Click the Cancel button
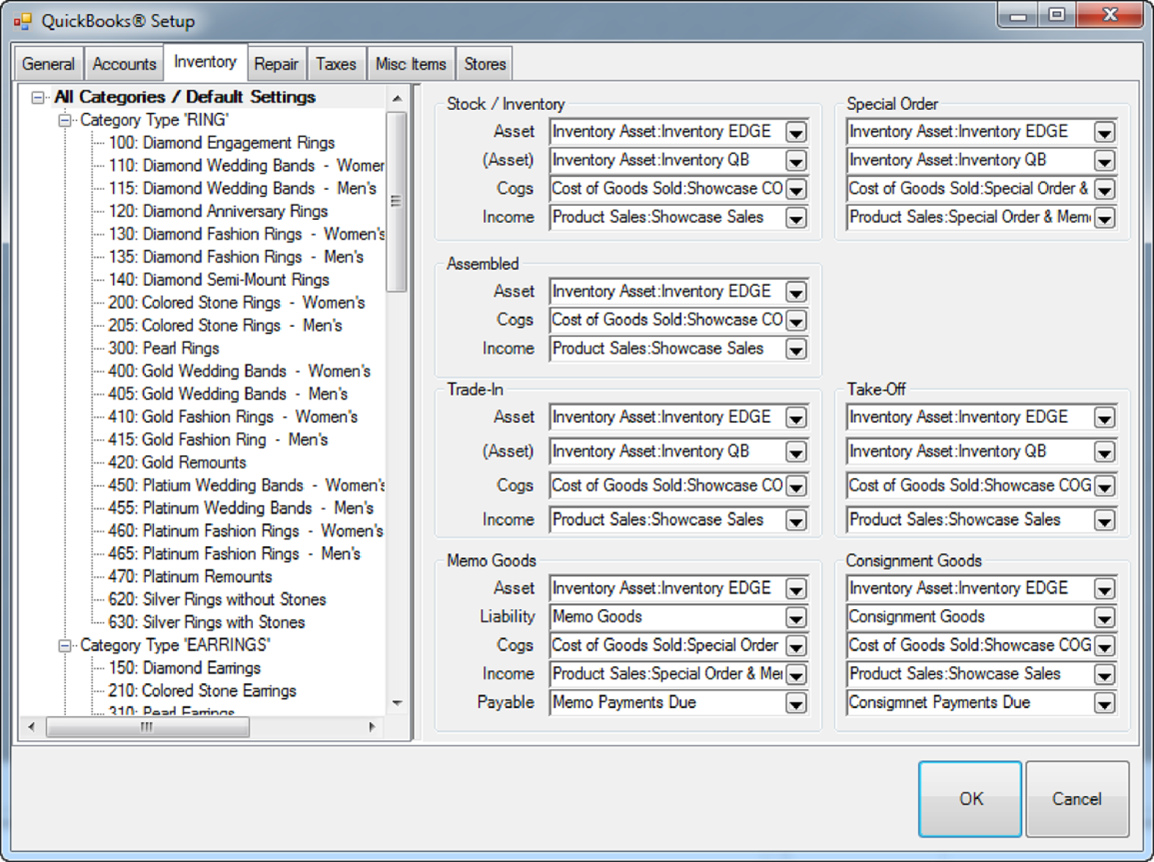1154x862 pixels. click(1077, 798)
